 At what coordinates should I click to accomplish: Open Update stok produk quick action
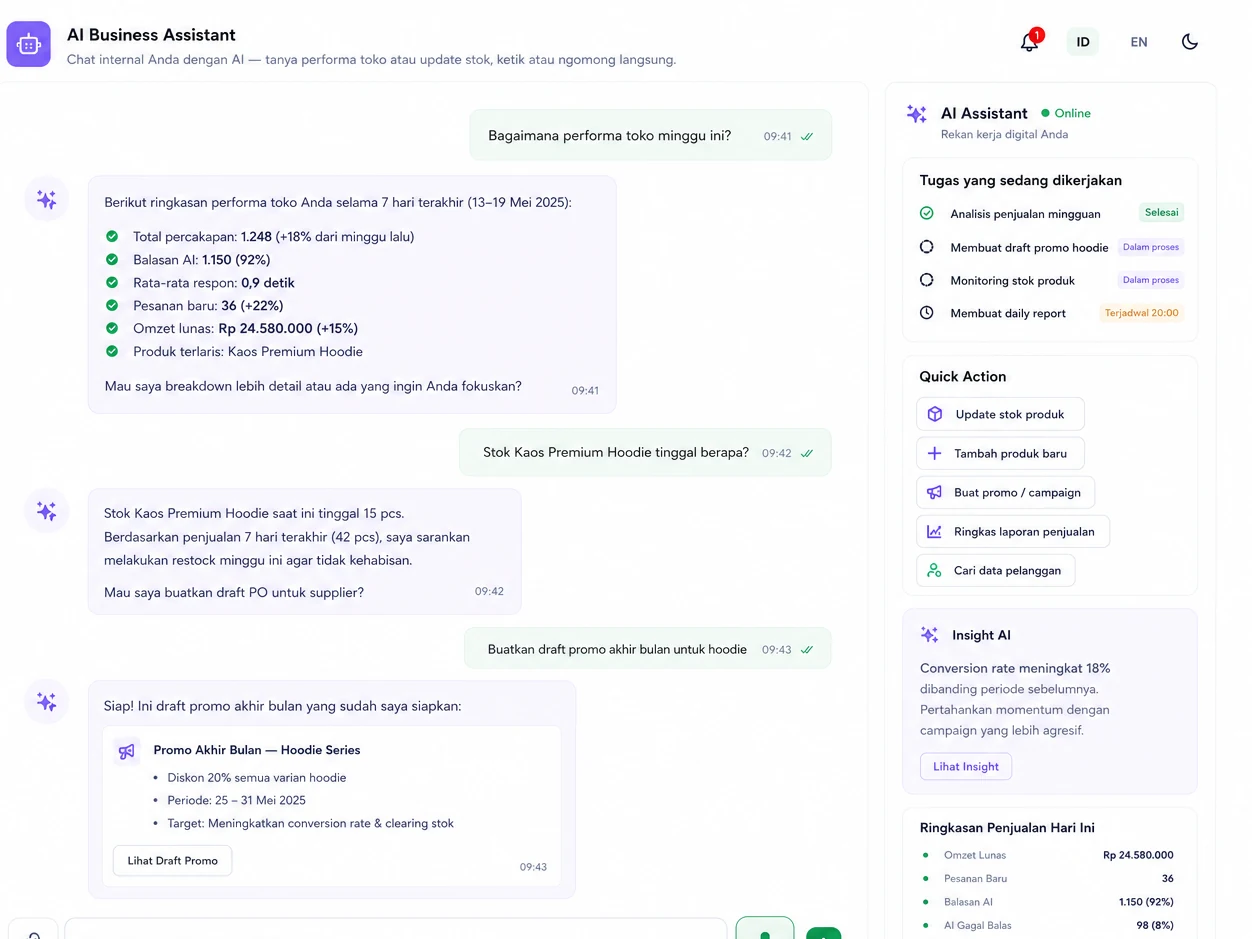(x=1000, y=414)
